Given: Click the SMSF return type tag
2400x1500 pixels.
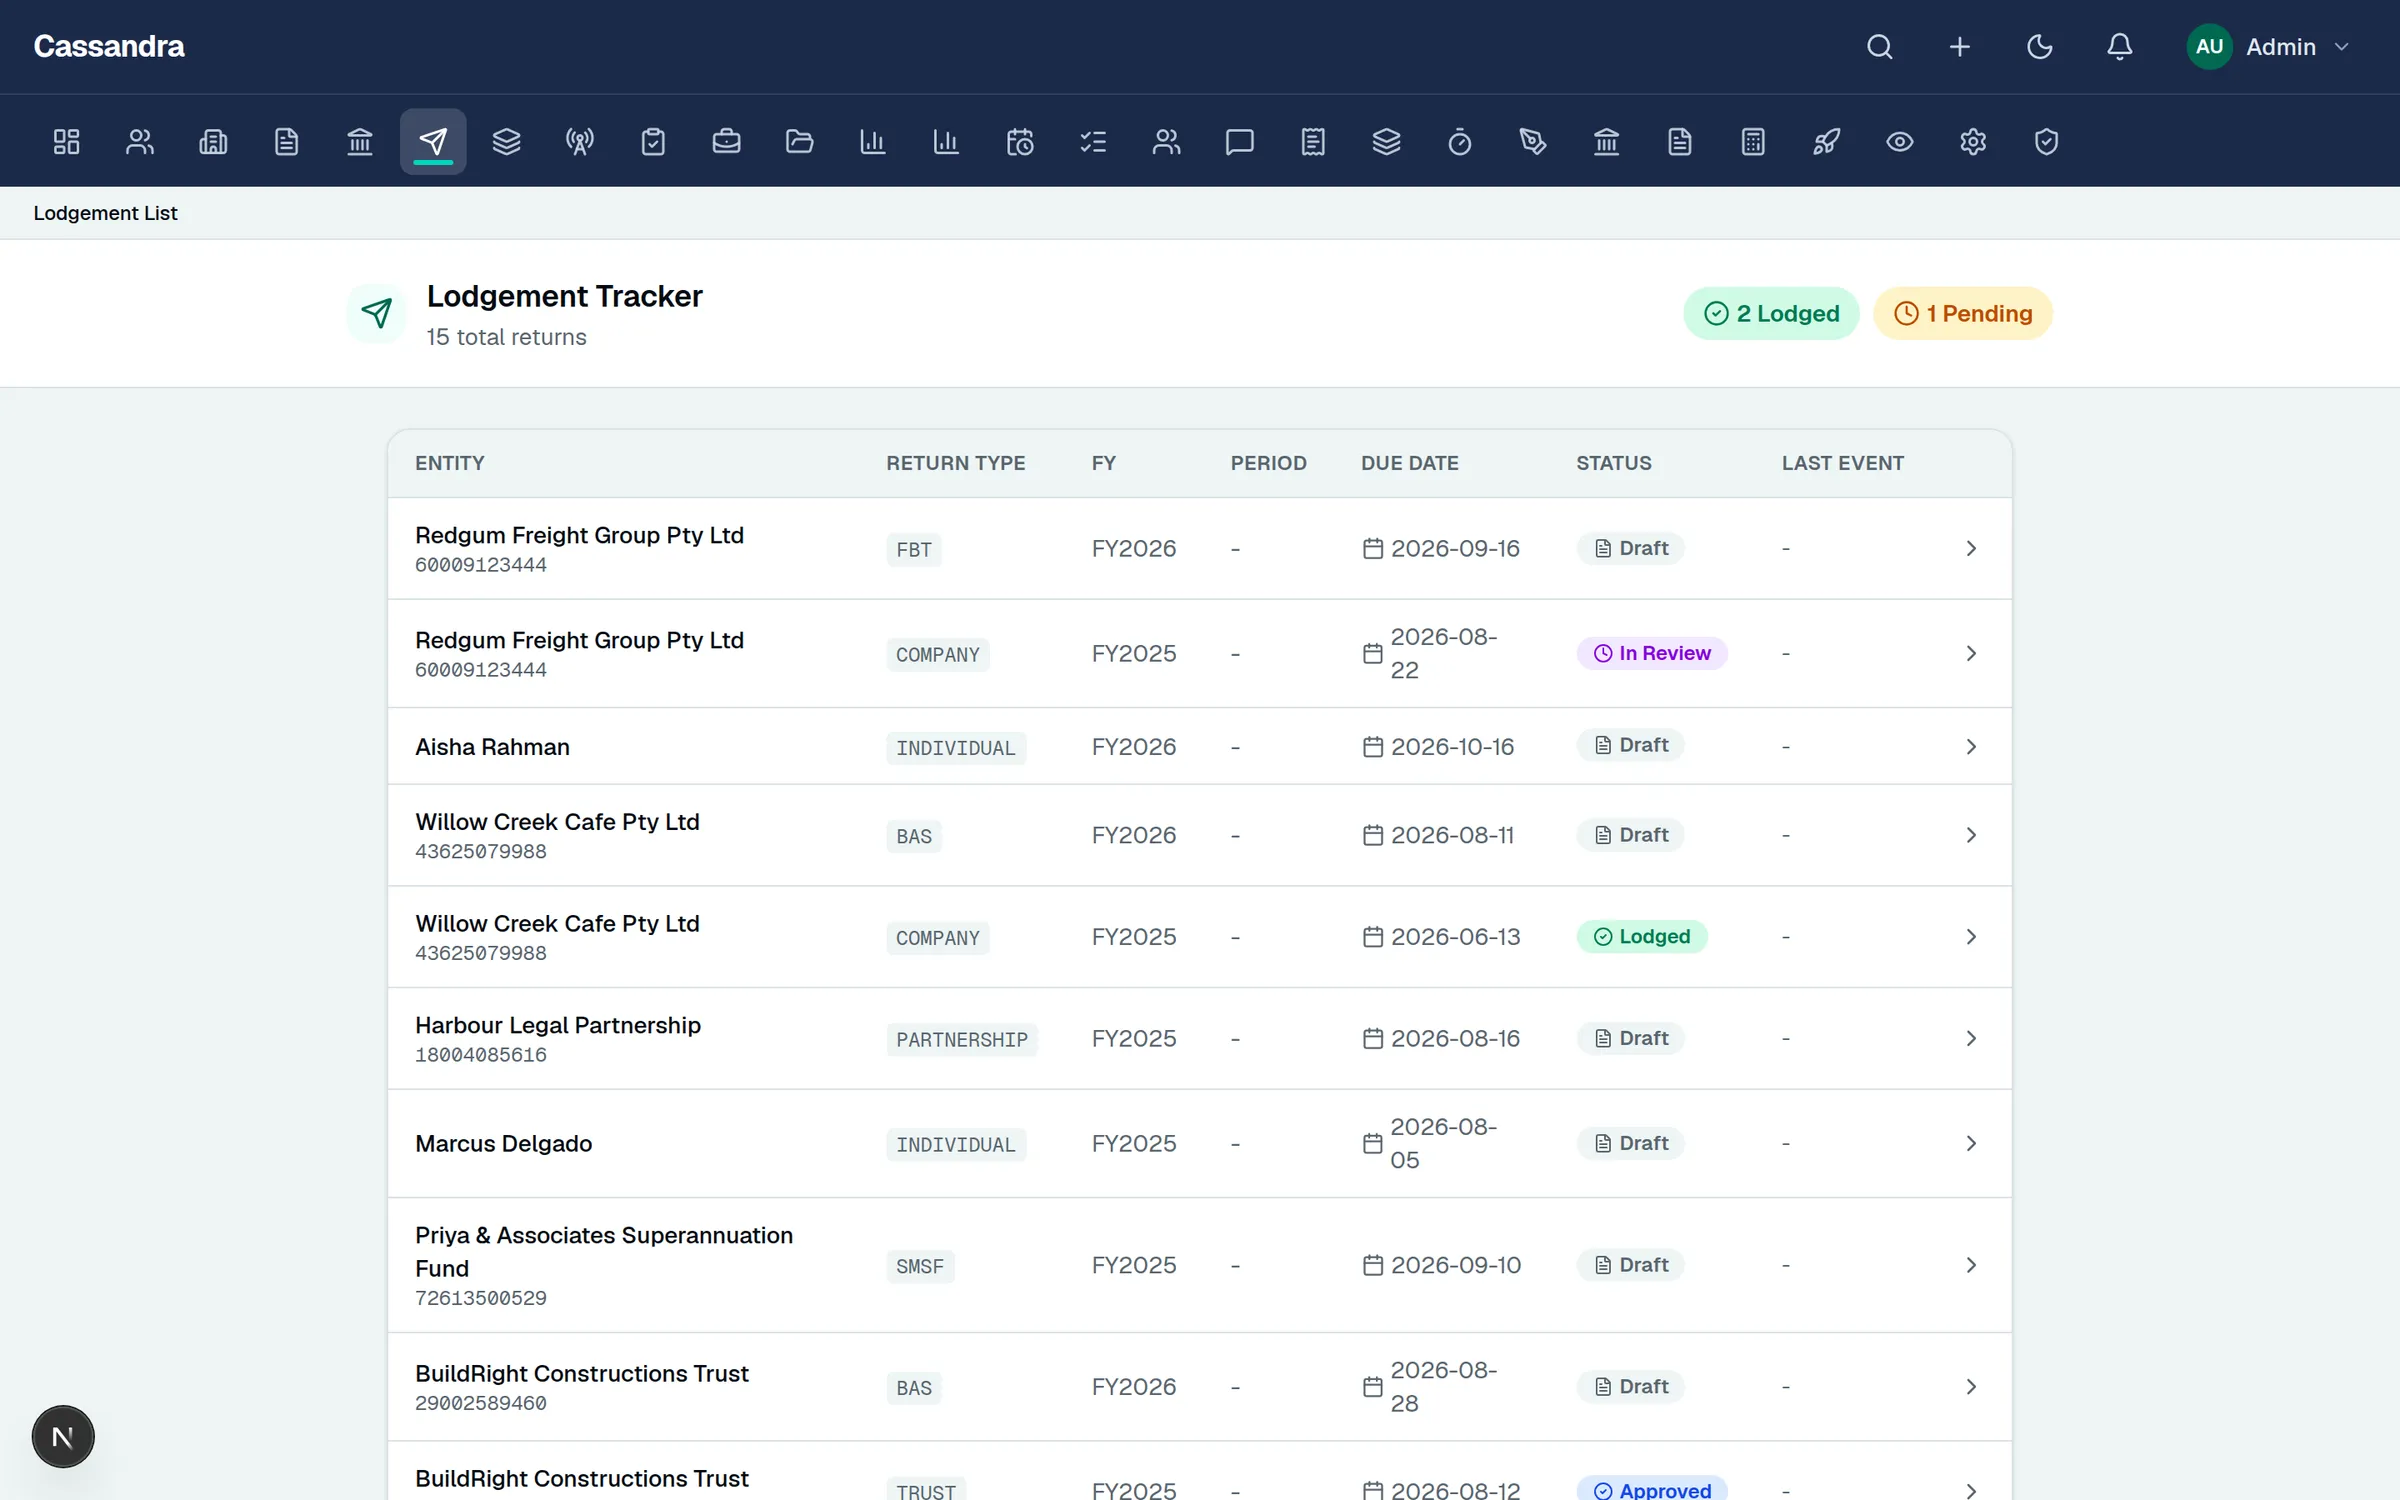Looking at the screenshot, I should pos(920,1266).
